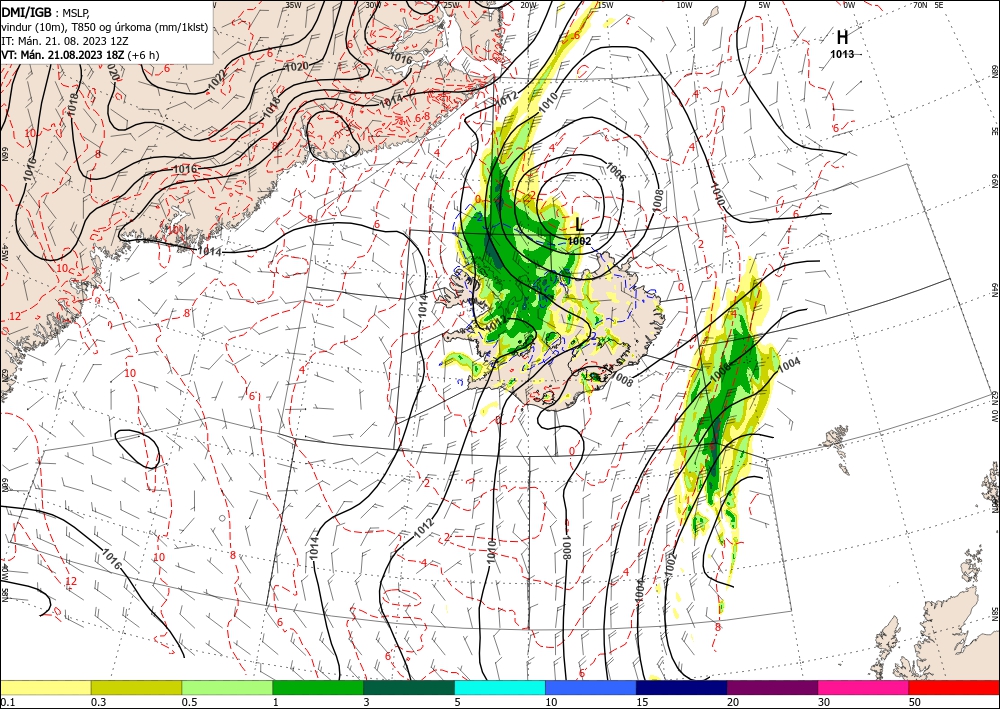The width and height of the screenshot is (1000, 709).
Task: Click the light green 0.5–1 mm legend swatch
Action: pos(227,687)
